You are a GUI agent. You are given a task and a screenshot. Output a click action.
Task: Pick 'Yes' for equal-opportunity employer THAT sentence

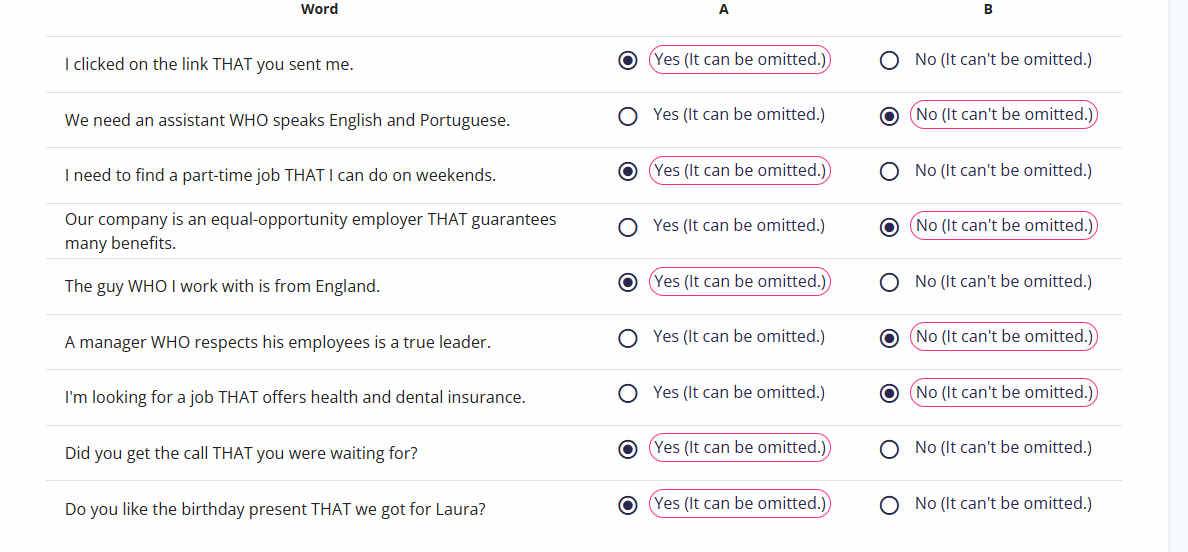[x=627, y=227]
